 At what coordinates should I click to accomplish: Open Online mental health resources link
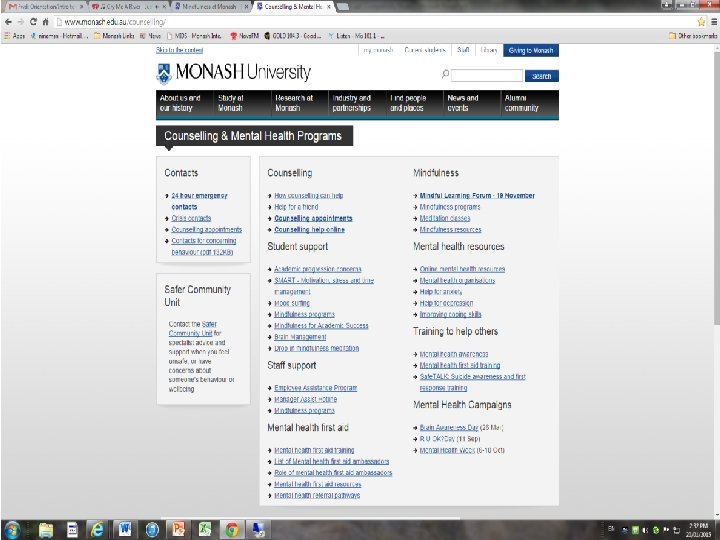click(462, 269)
